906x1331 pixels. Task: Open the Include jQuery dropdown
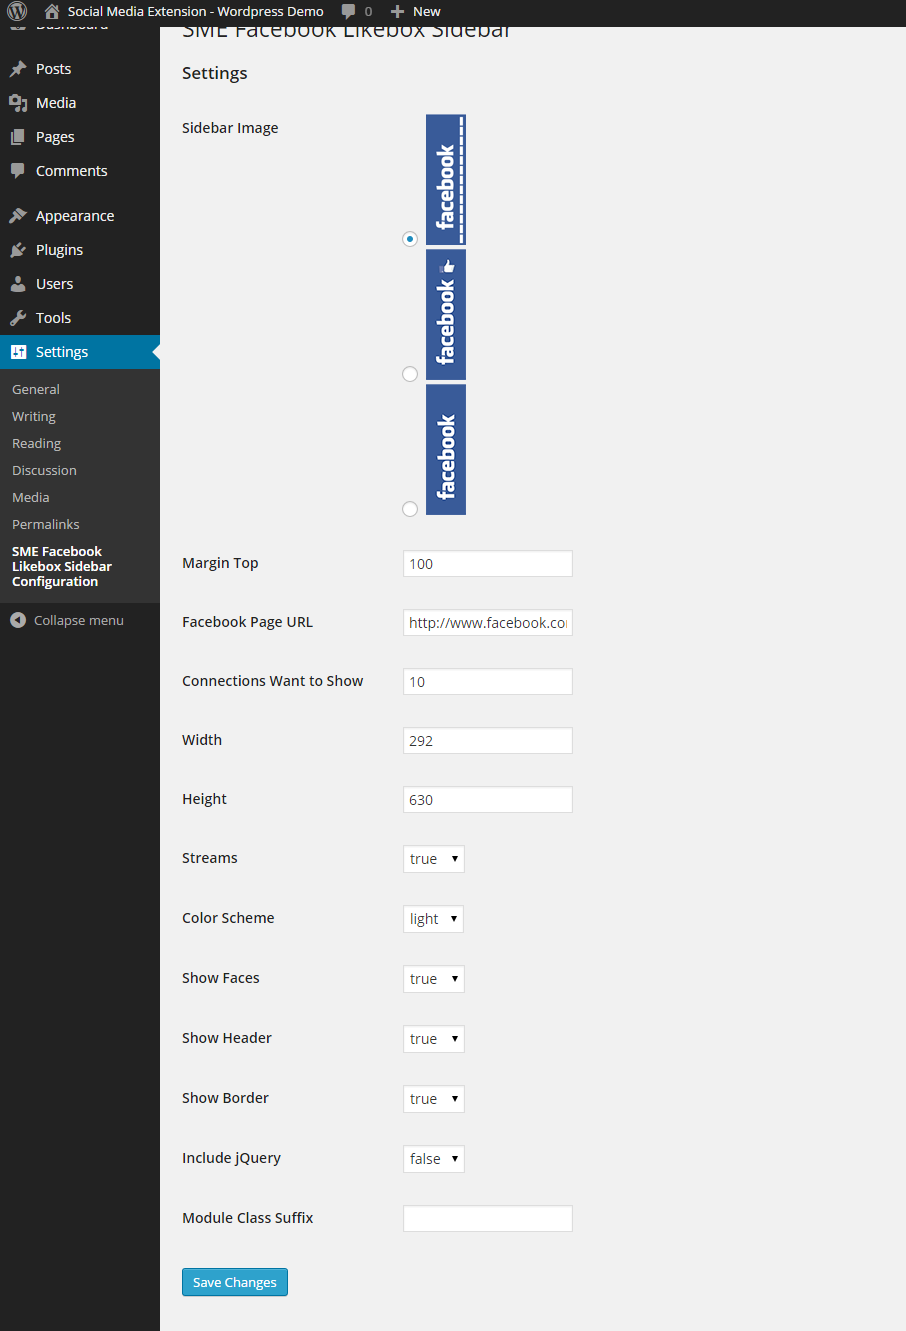coord(434,1159)
